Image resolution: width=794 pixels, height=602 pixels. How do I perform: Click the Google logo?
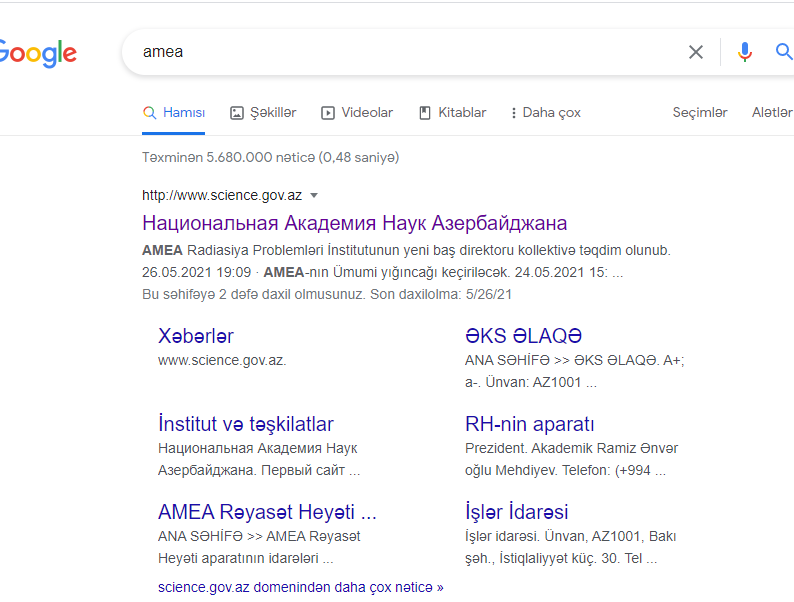(x=38, y=53)
